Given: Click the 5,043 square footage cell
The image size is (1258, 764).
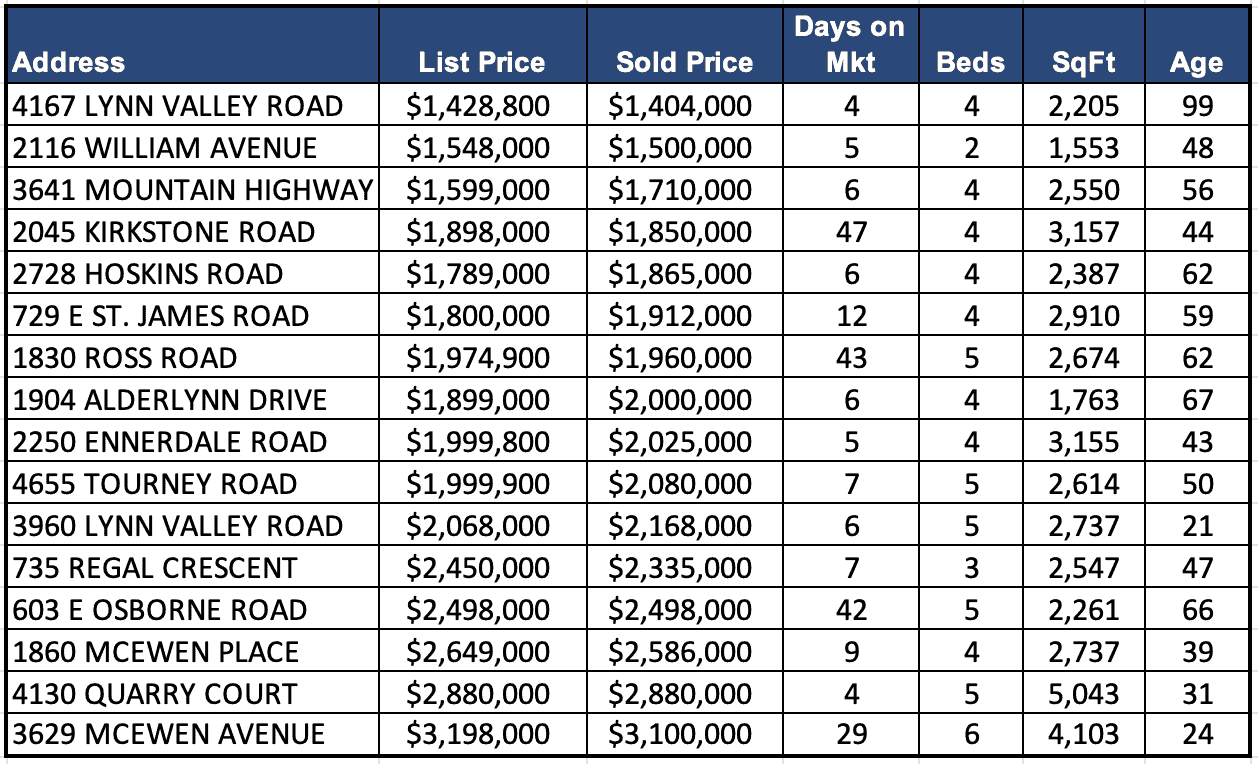Looking at the screenshot, I should pos(1085,694).
